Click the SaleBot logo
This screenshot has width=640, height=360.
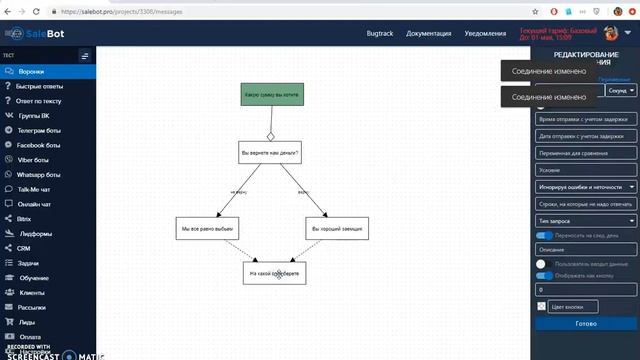click(x=35, y=33)
